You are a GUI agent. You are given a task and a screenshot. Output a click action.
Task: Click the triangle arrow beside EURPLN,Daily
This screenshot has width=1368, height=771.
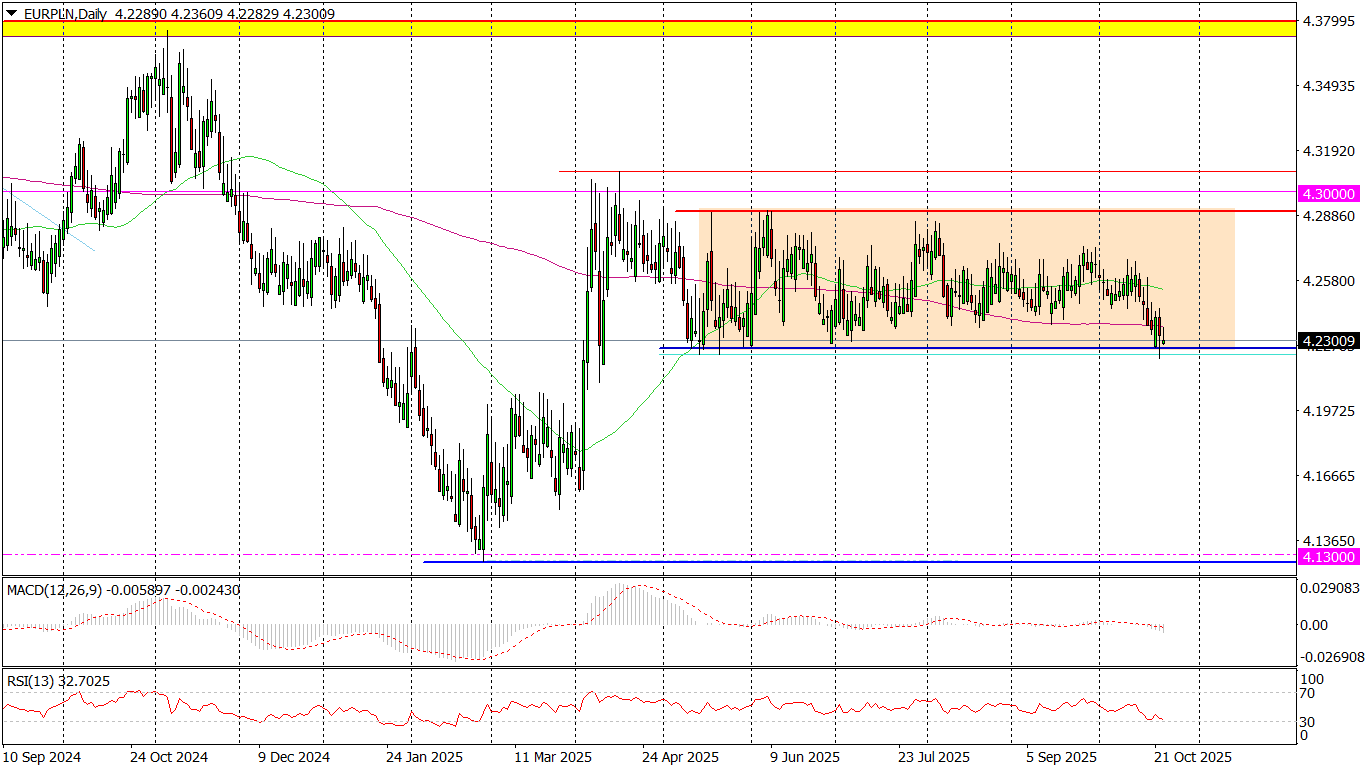click(10, 14)
